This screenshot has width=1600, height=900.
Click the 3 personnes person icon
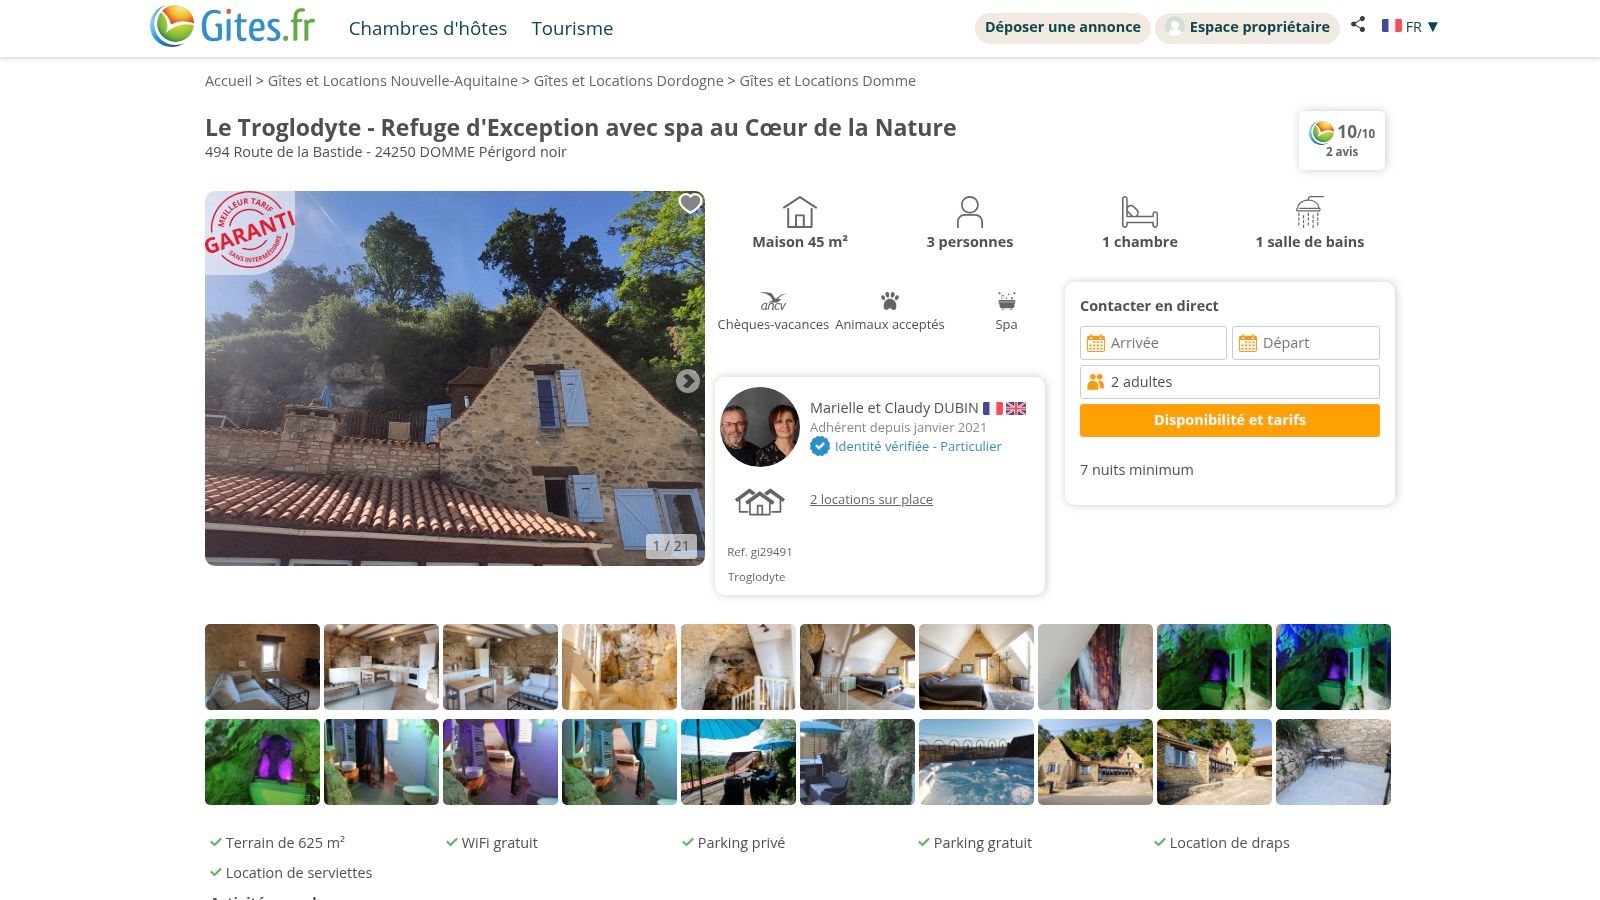970,212
